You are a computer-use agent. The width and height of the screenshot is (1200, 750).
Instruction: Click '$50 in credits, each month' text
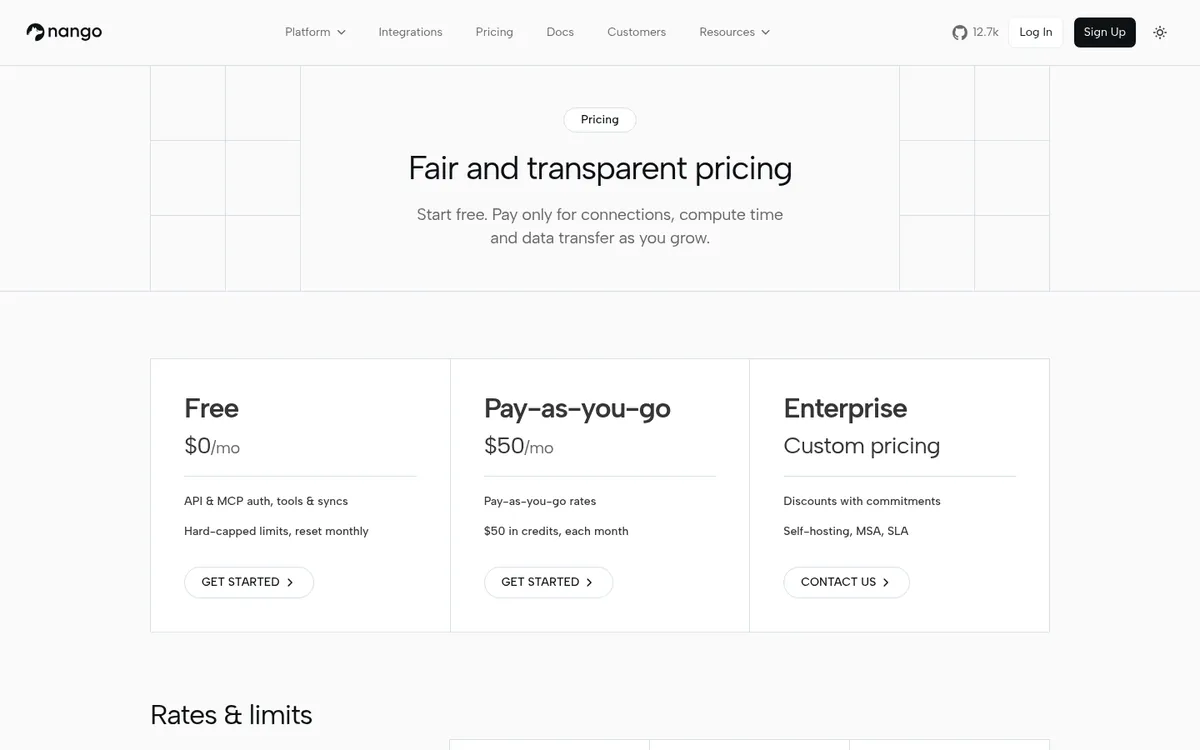click(556, 531)
